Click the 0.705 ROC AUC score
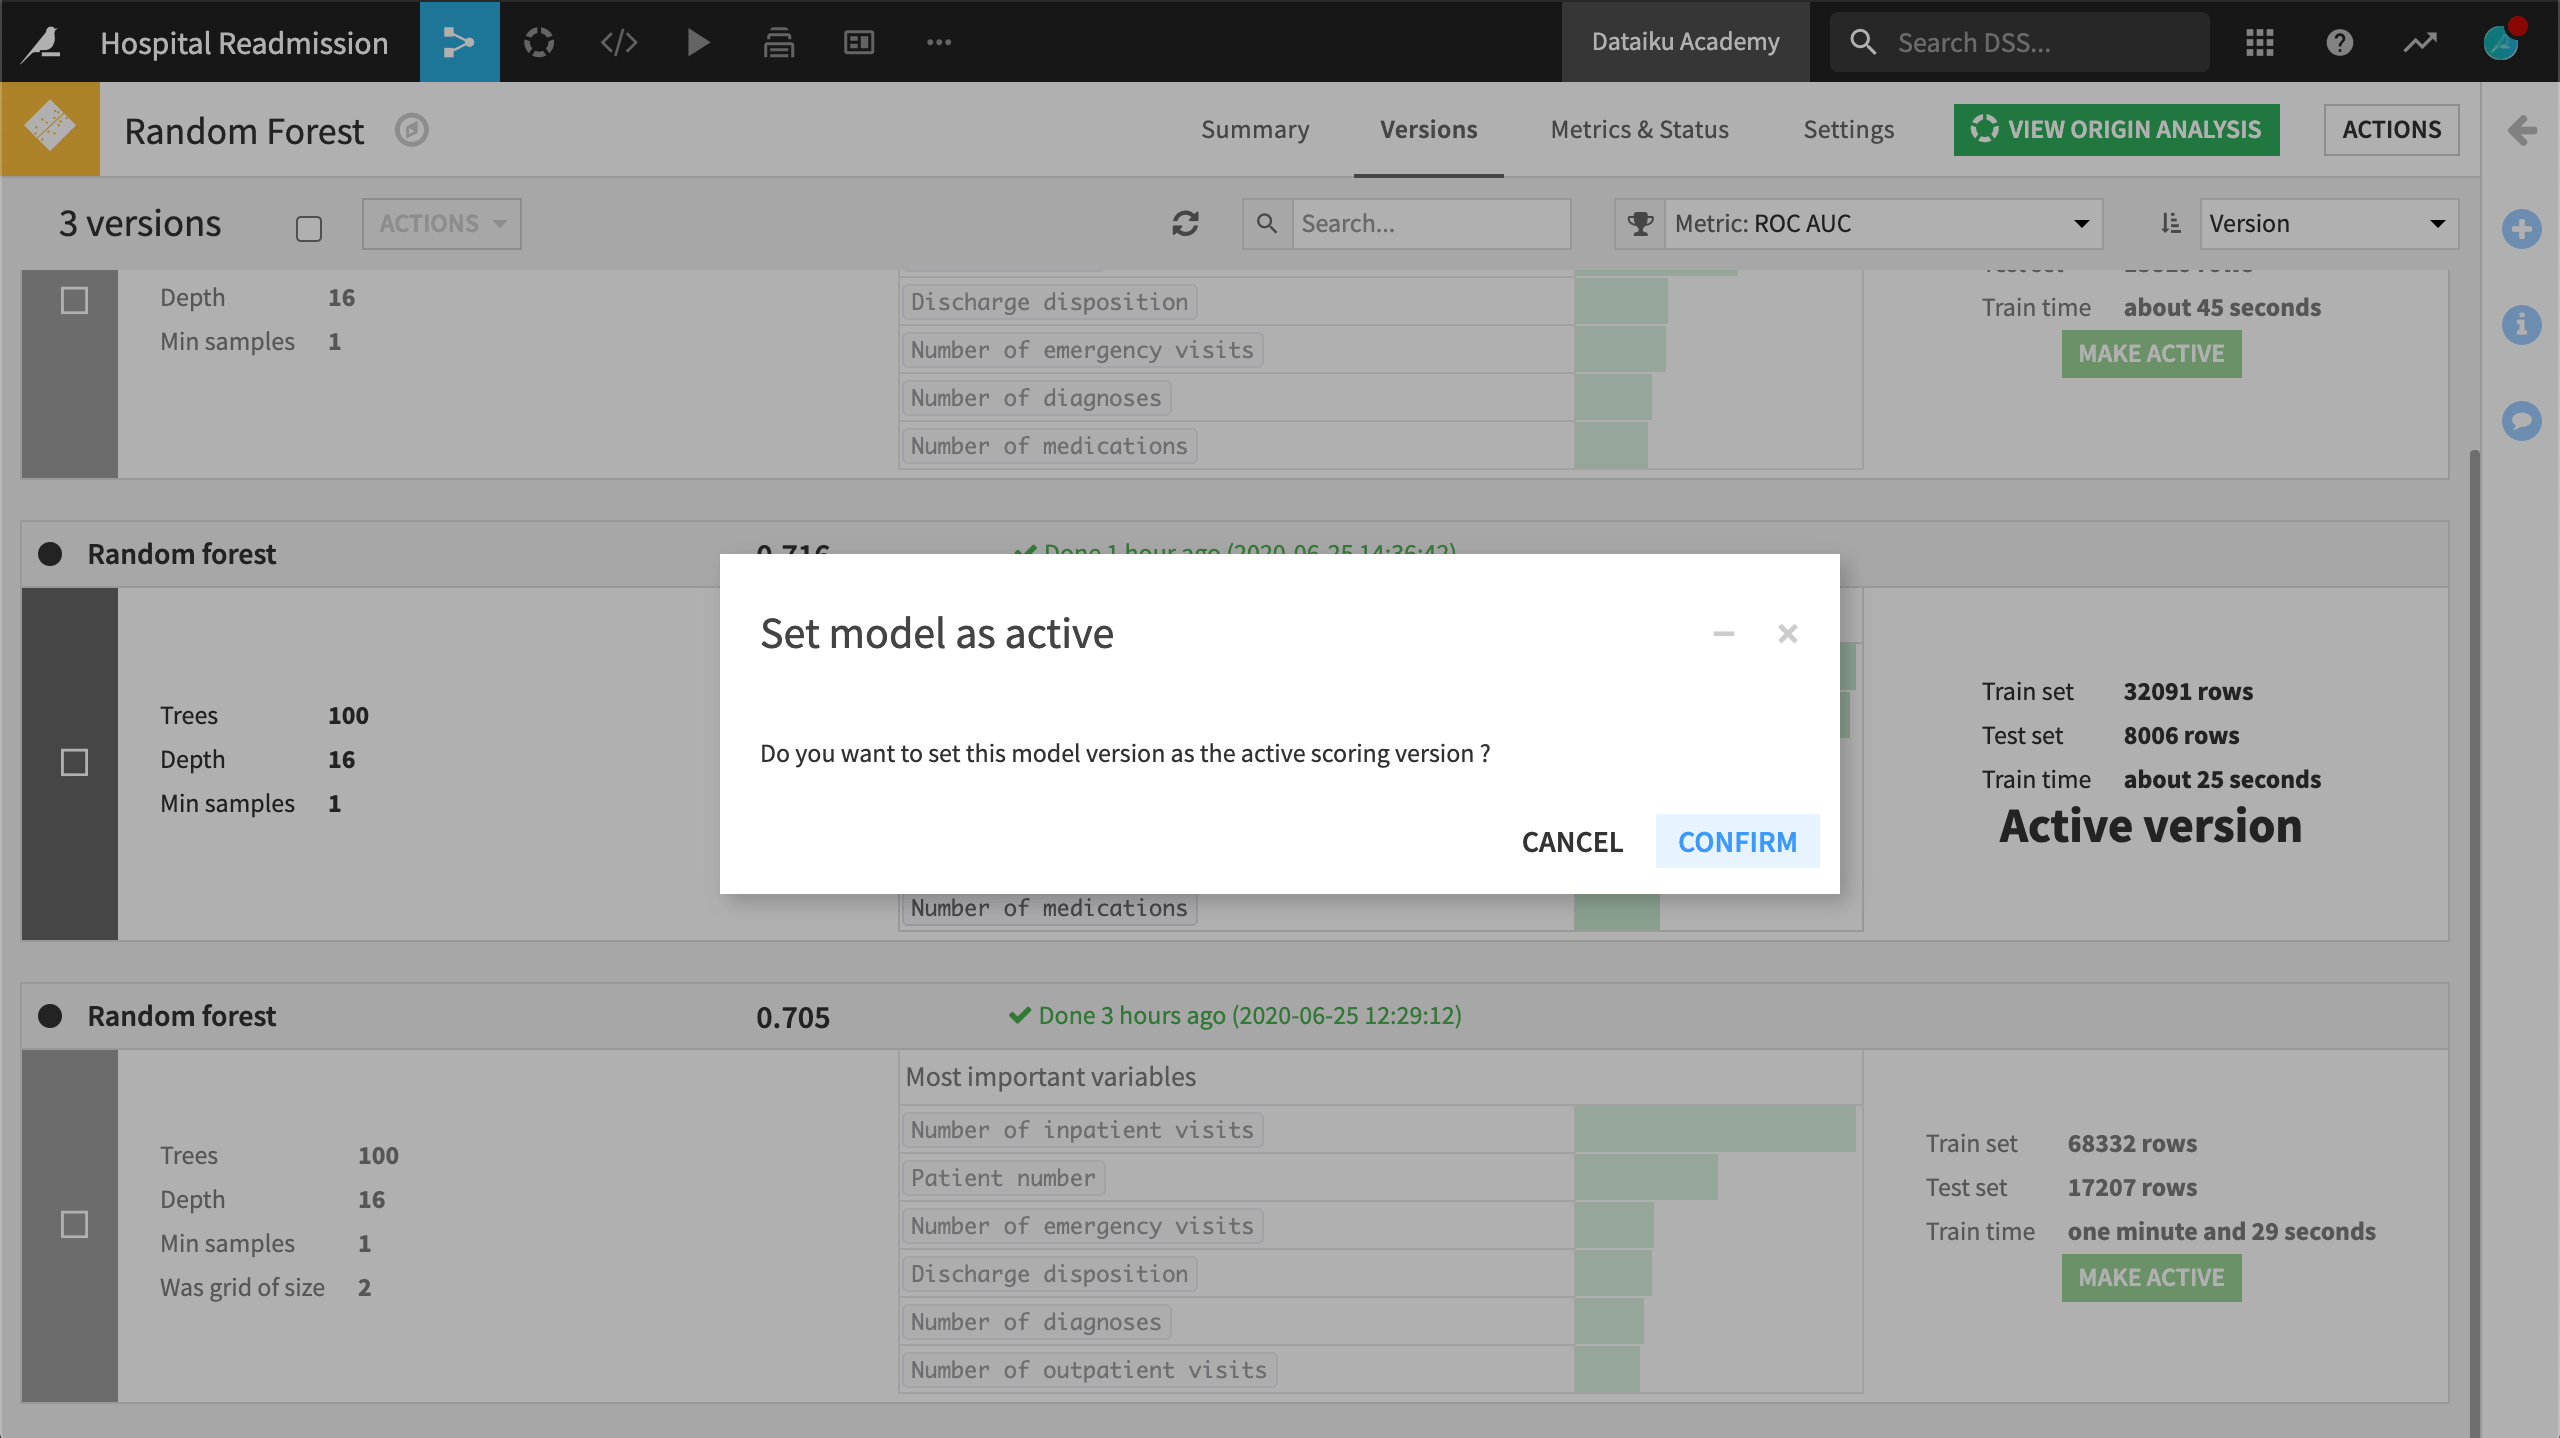Viewport: 2560px width, 1438px height. click(793, 1018)
